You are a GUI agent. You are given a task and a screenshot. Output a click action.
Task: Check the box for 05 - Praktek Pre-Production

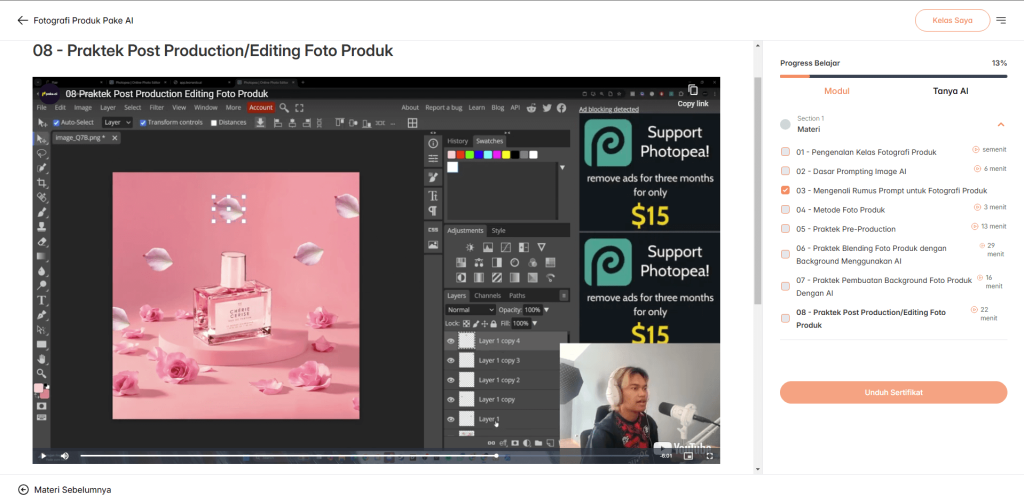coord(785,228)
